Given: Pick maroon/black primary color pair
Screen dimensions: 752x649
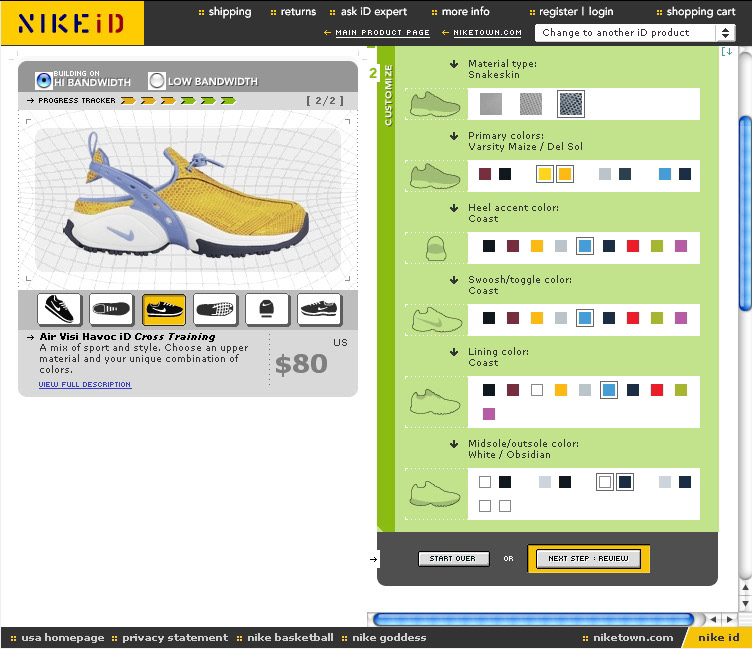Looking at the screenshot, I should point(495,174).
